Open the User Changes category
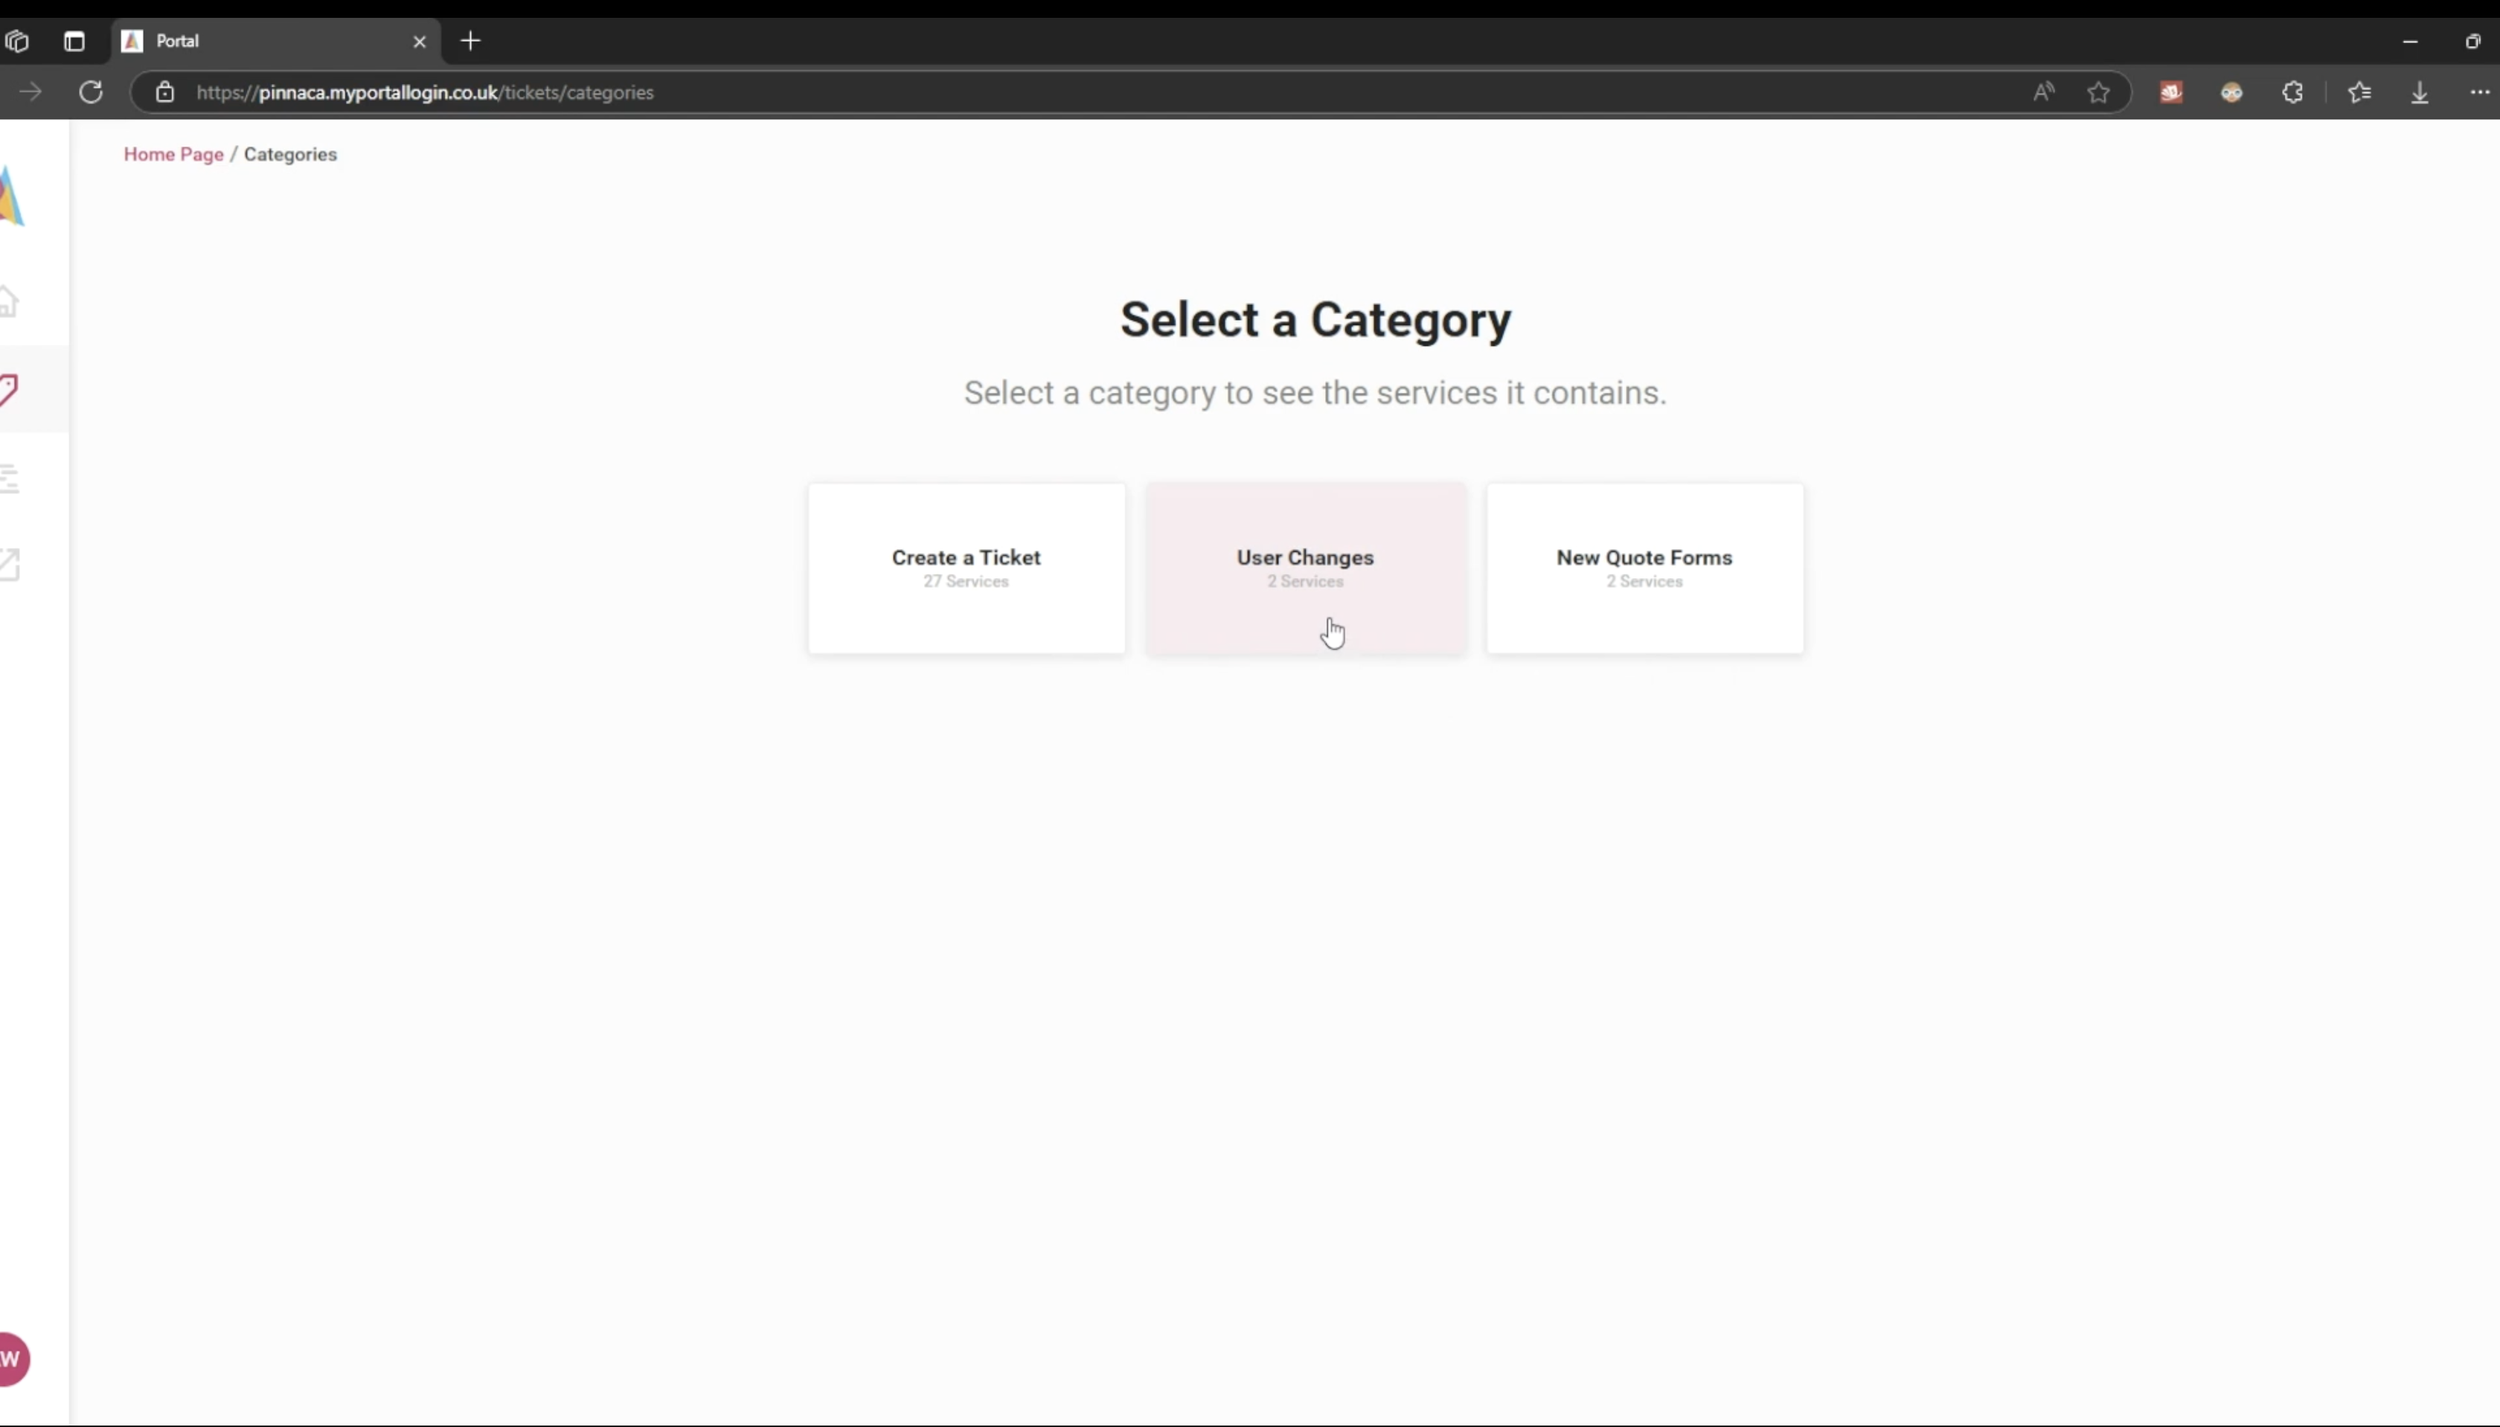This screenshot has height=1427, width=2500. pyautogui.click(x=1305, y=568)
